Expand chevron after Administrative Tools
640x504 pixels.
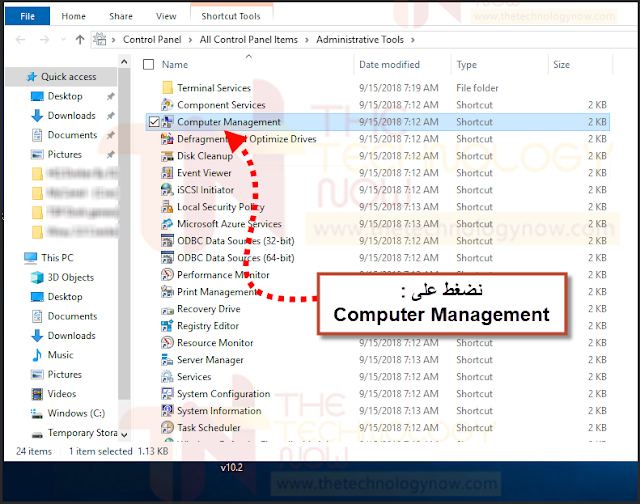click(x=413, y=40)
